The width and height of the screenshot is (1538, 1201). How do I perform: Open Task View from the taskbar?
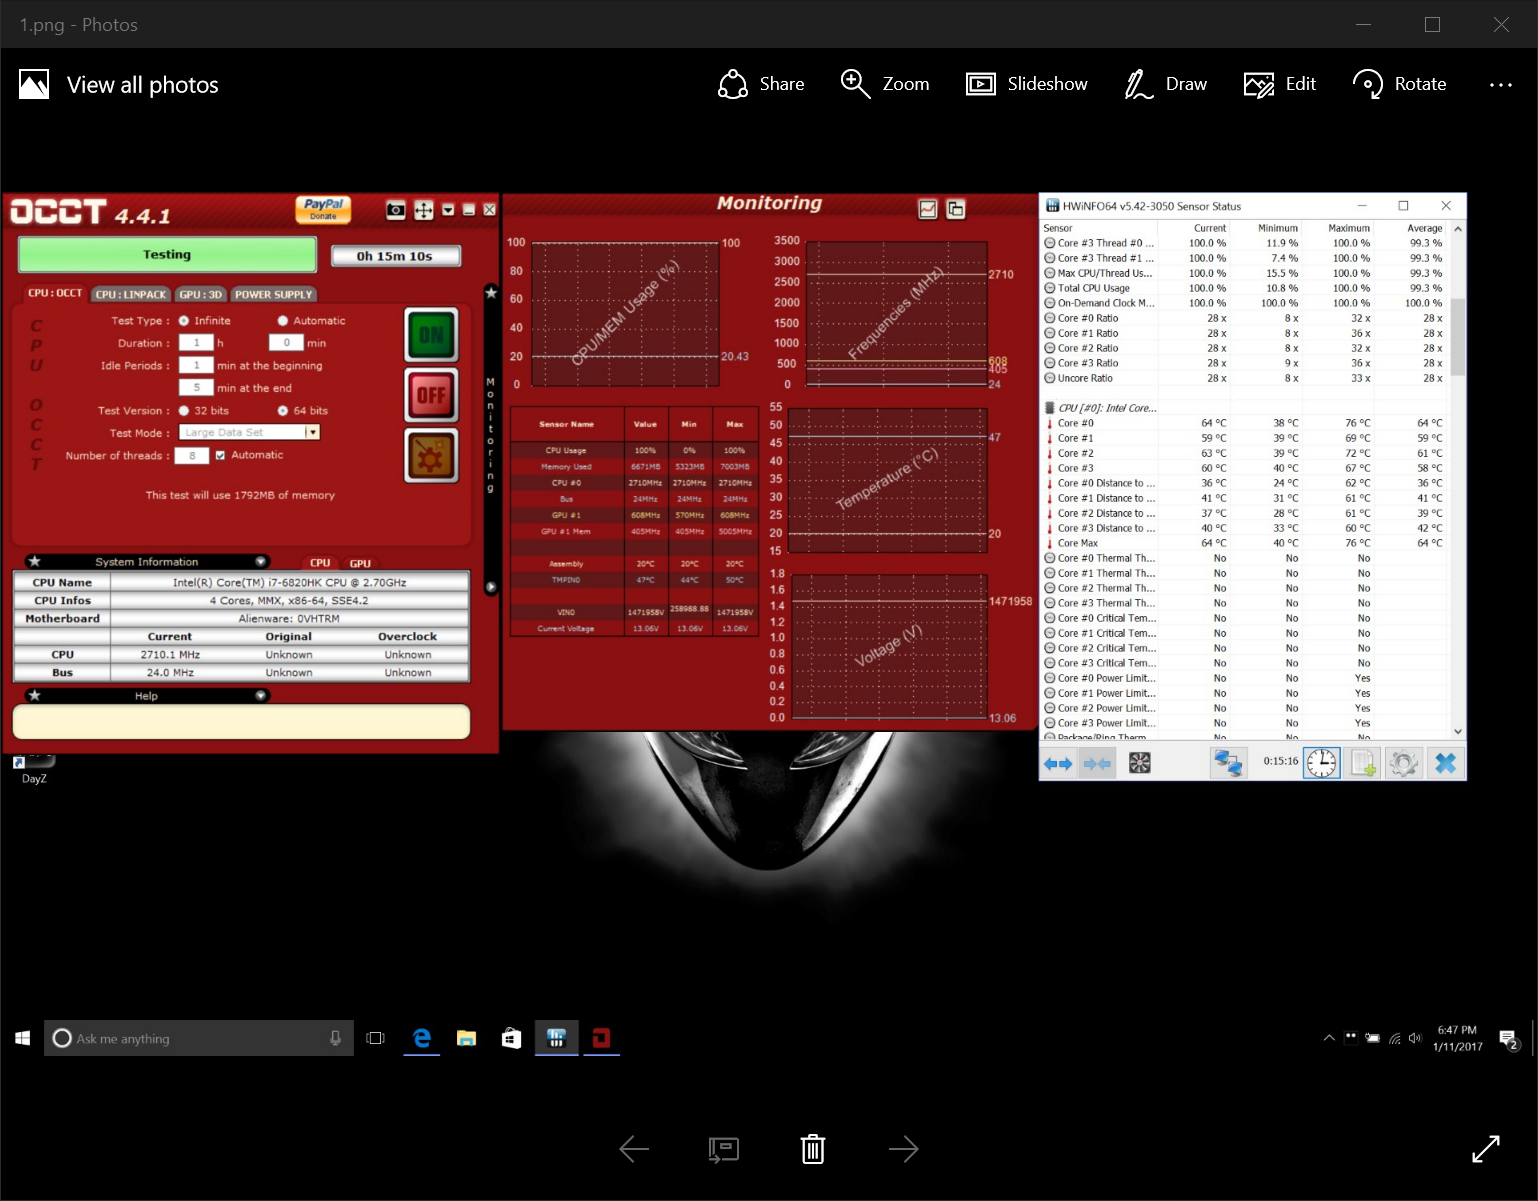tap(375, 1038)
